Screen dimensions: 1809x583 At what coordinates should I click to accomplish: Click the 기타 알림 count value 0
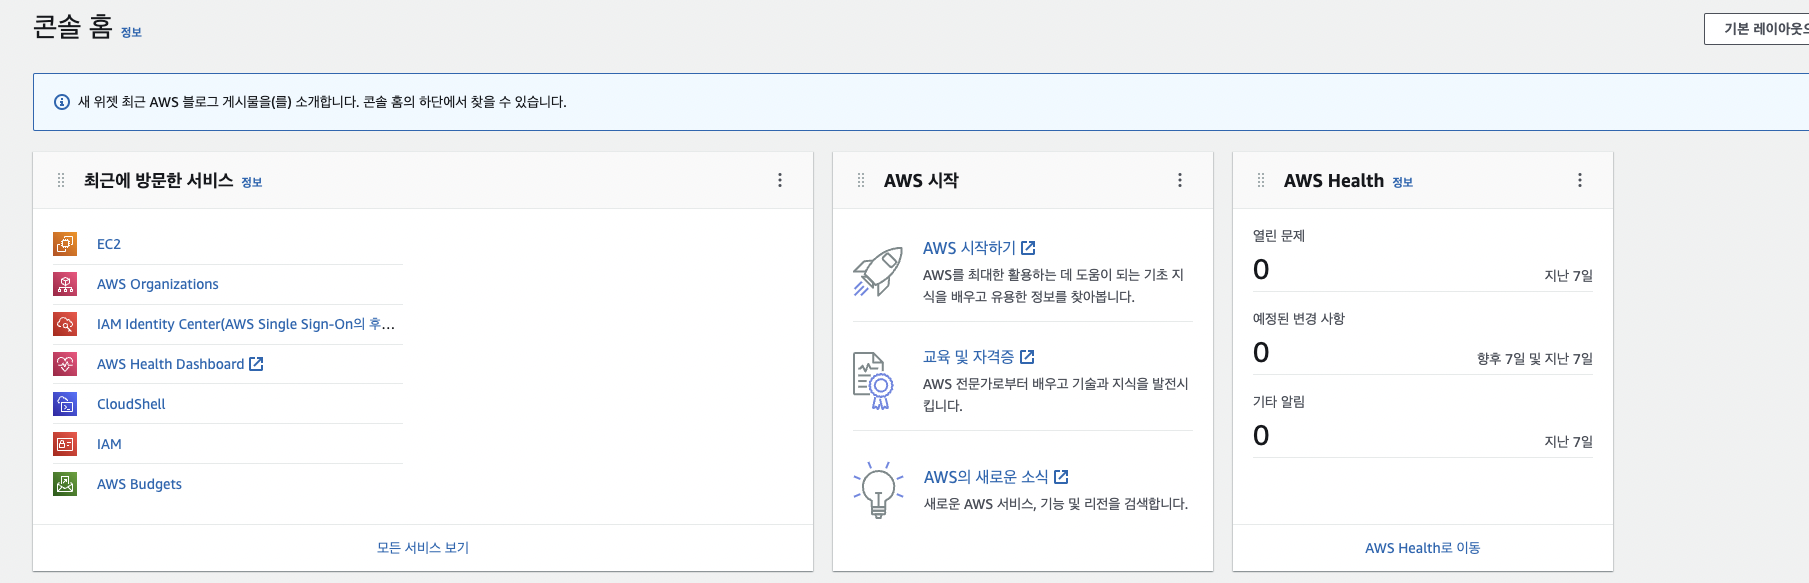(1261, 436)
